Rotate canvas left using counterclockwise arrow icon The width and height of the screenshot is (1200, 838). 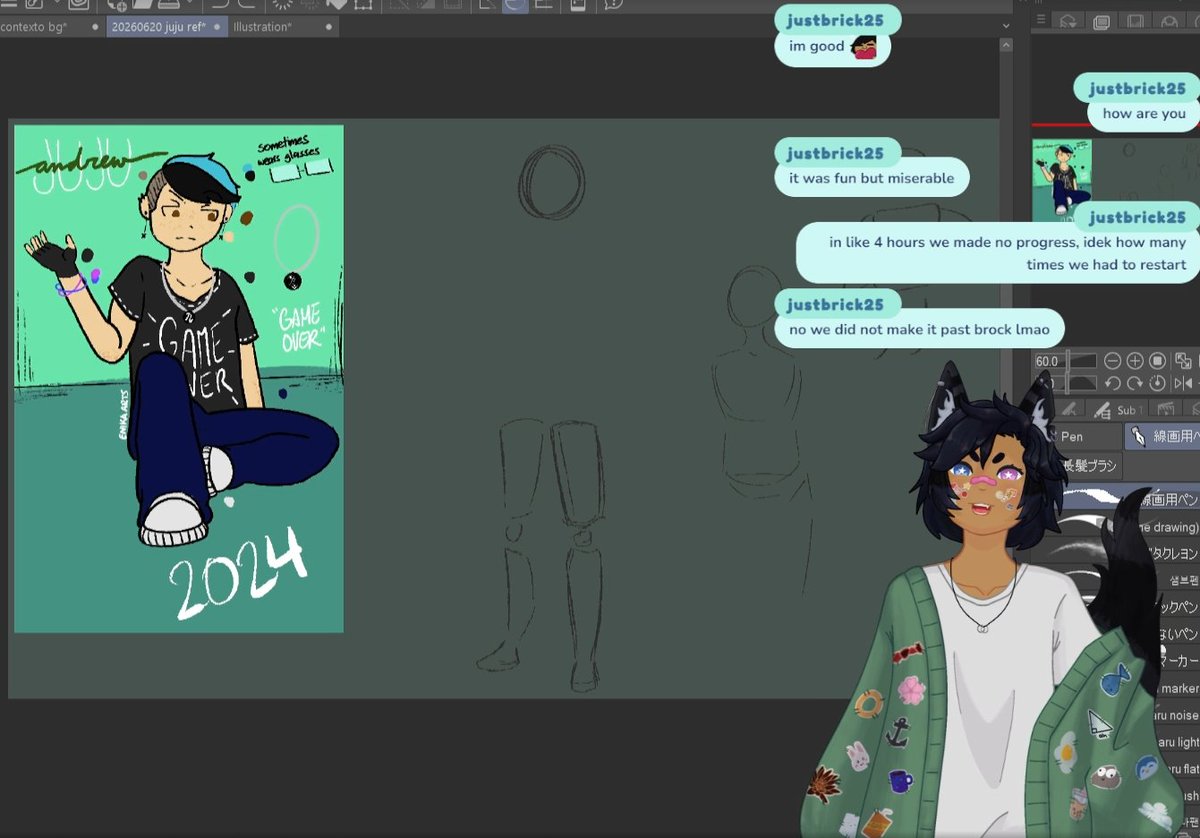click(x=1112, y=383)
